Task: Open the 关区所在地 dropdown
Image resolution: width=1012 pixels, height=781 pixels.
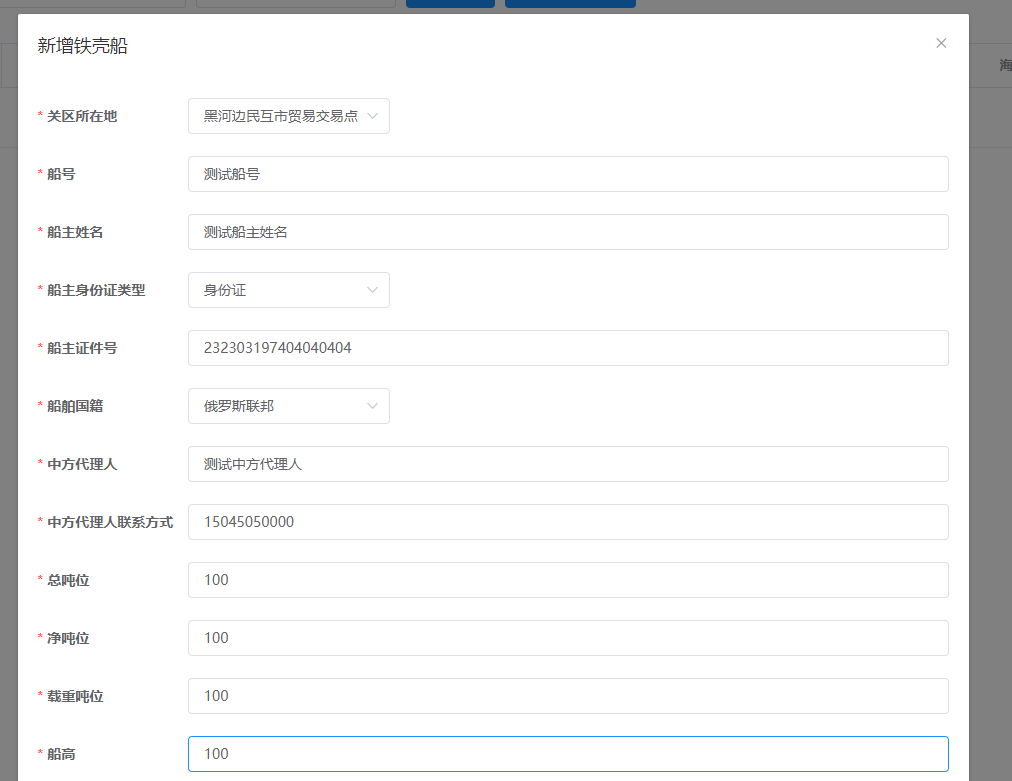Action: (x=280, y=116)
